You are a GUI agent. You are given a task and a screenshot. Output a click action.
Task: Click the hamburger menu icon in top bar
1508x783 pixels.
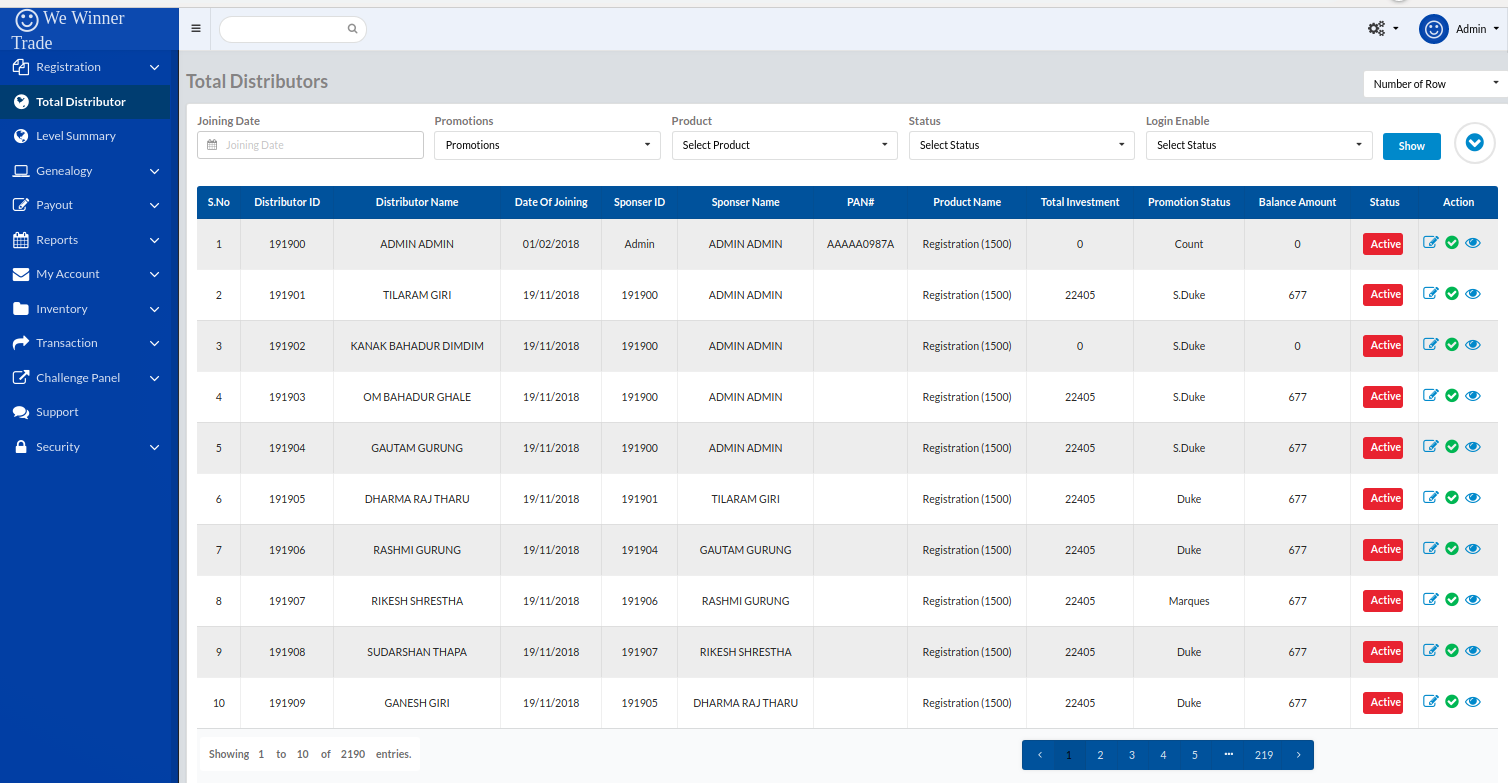pos(196,29)
